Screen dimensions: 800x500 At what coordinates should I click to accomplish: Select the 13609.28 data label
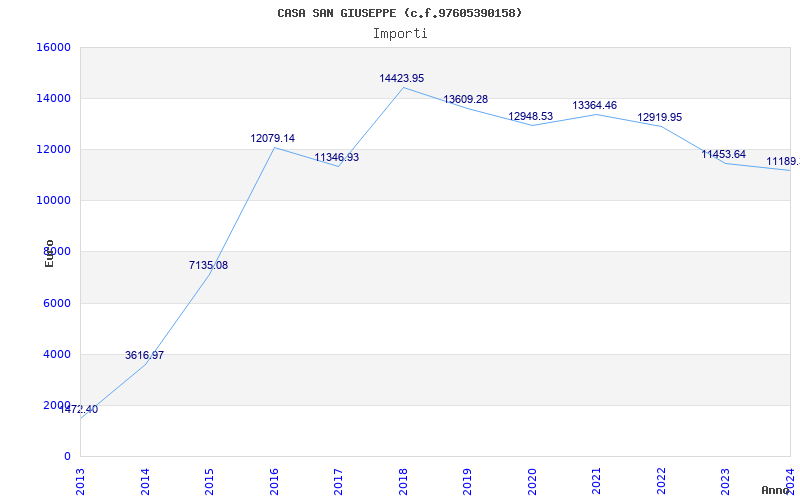[465, 99]
